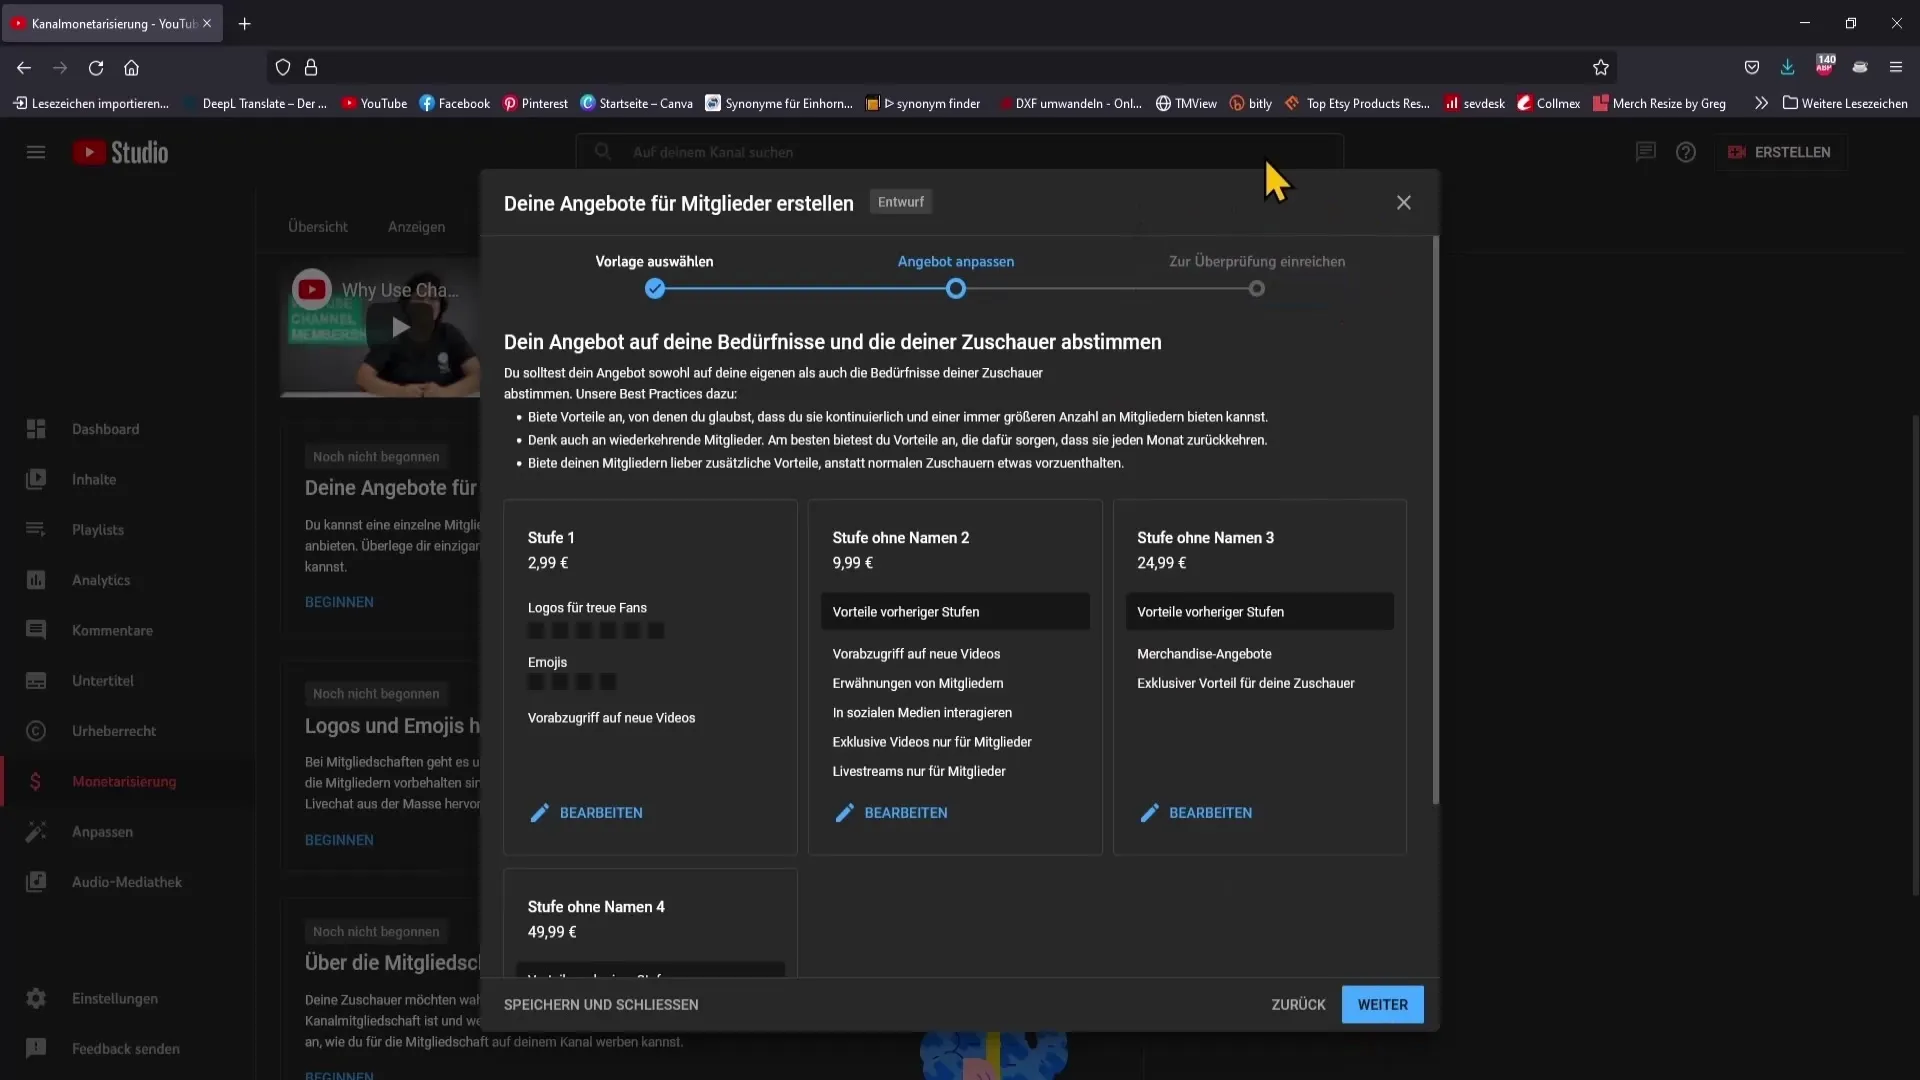Image resolution: width=1920 pixels, height=1080 pixels.
Task: Select the Angebot anpassen step indicator
Action: point(955,287)
